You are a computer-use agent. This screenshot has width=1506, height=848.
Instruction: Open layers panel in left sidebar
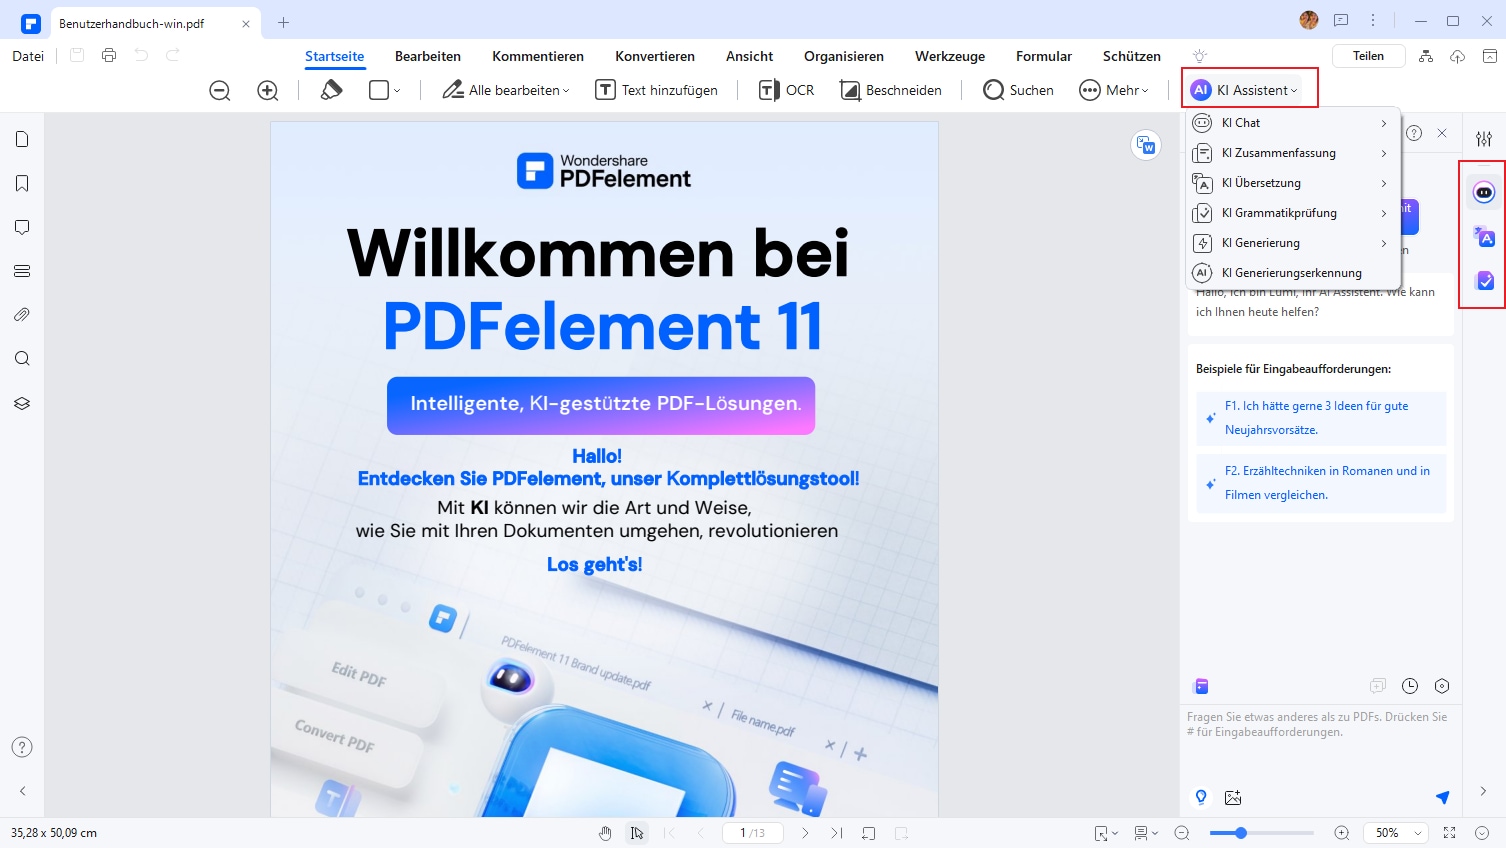[x=22, y=403]
